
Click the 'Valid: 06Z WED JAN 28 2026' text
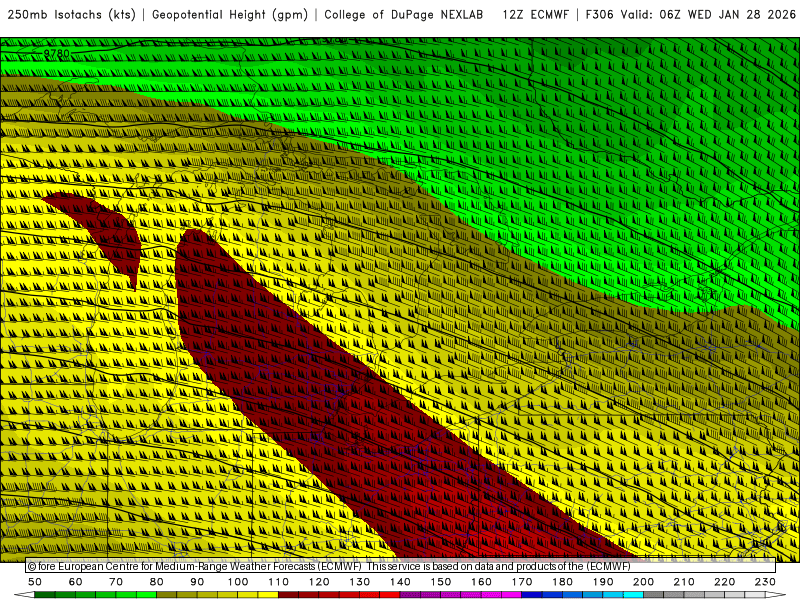coord(709,15)
